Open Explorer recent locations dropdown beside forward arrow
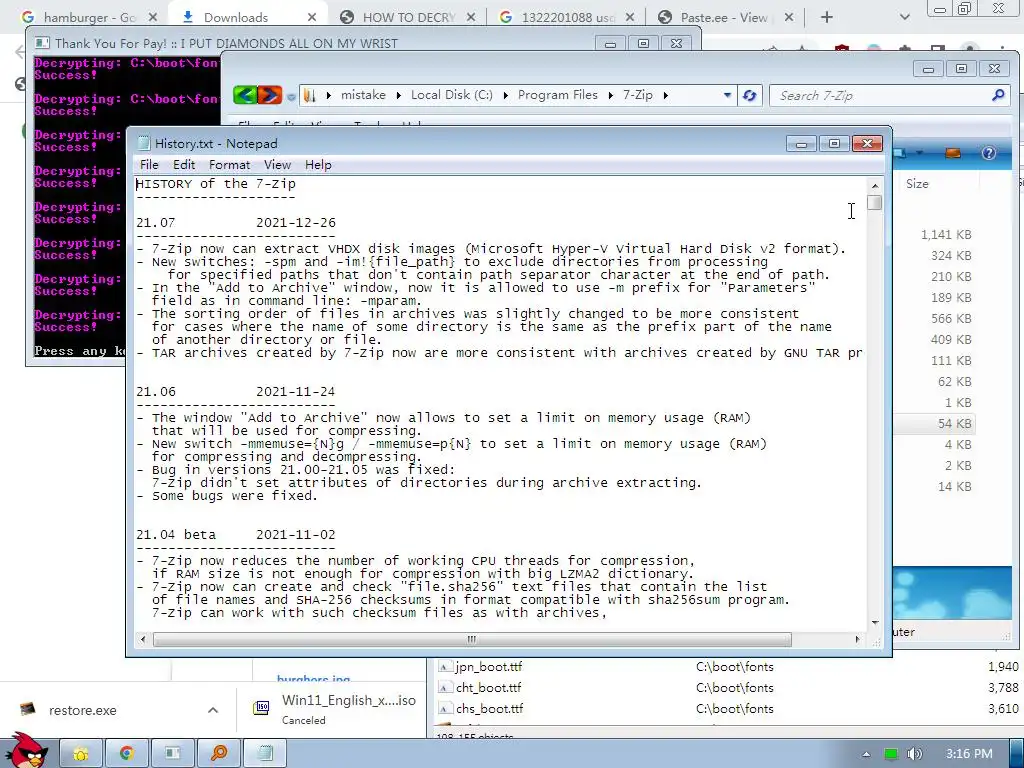Screen dimensions: 1024x768 coord(291,97)
